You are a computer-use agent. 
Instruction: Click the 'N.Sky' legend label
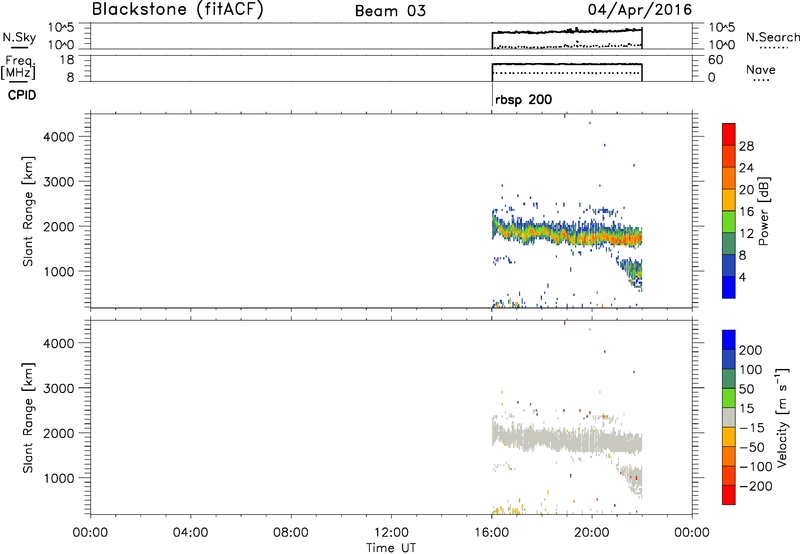coord(19,37)
